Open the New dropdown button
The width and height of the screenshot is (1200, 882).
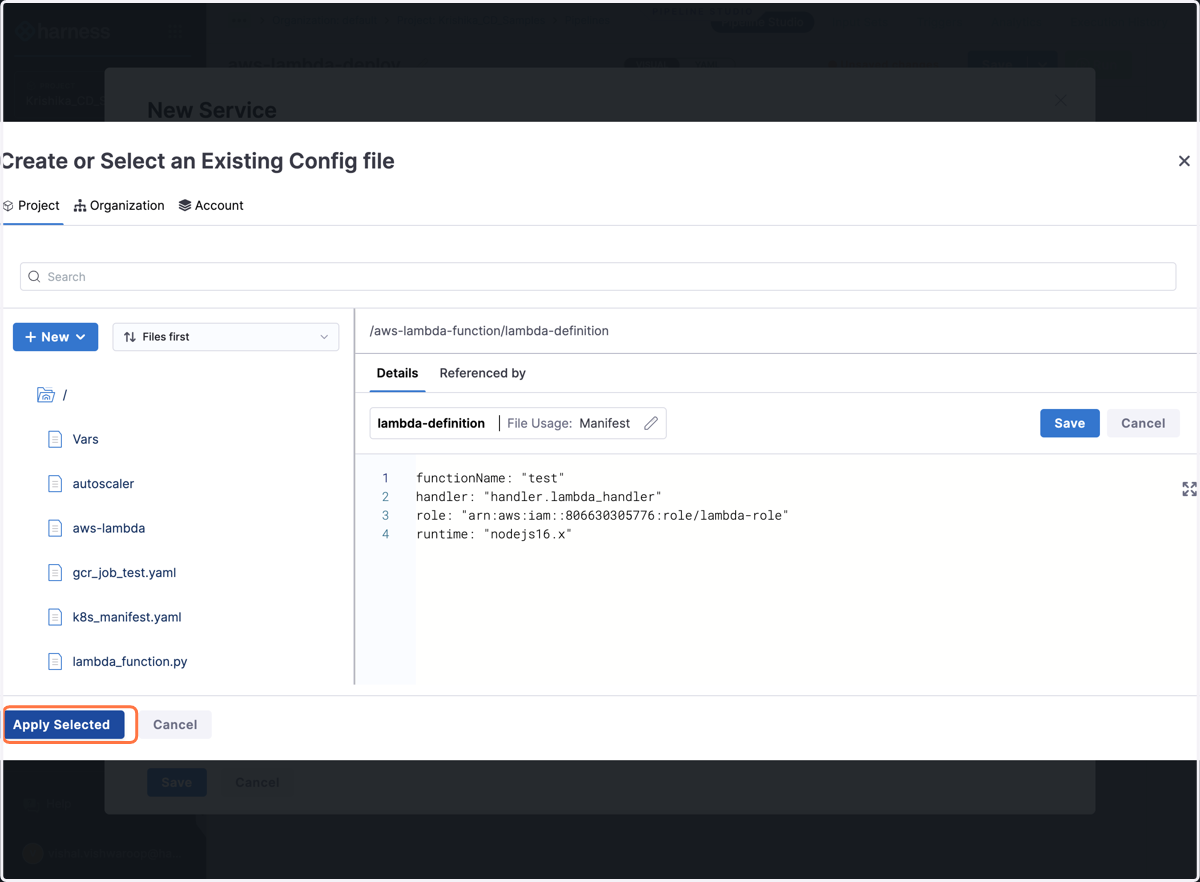[x=55, y=337]
